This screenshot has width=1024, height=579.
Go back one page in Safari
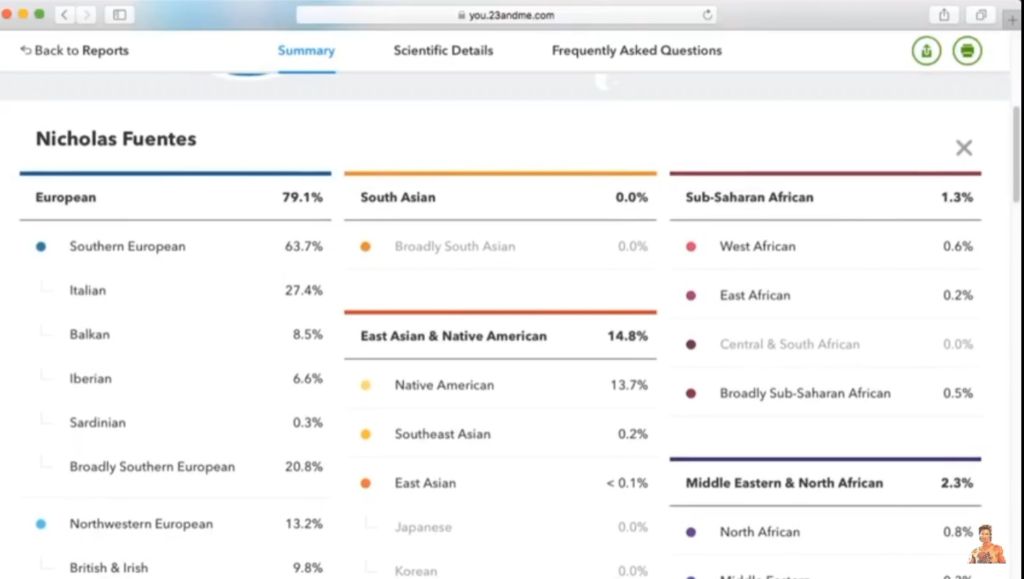point(66,15)
